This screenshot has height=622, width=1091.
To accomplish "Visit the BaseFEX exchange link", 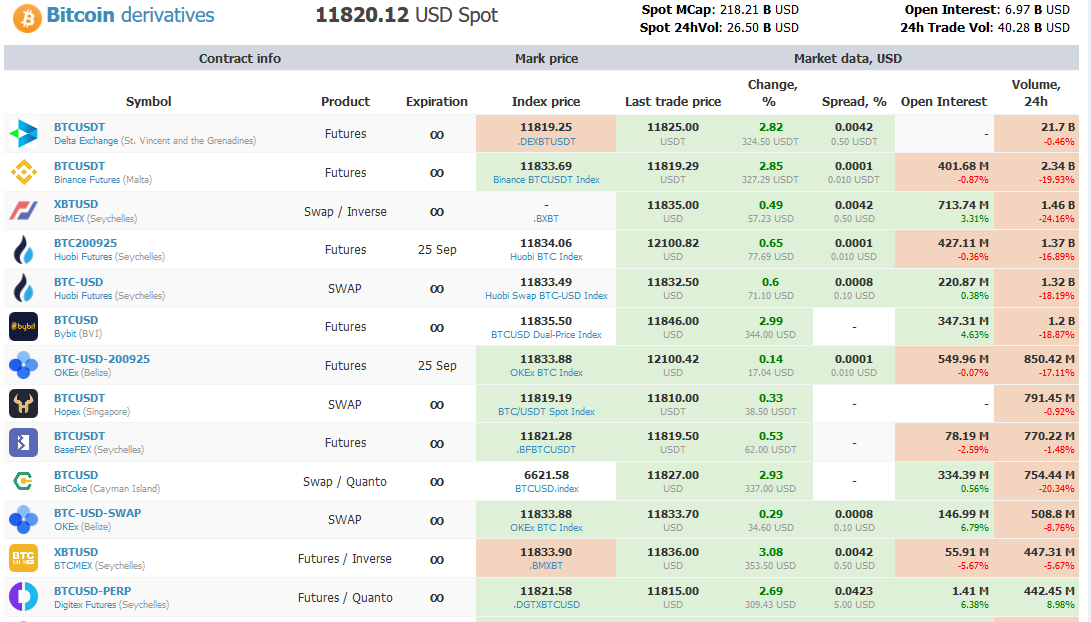I will [x=74, y=450].
